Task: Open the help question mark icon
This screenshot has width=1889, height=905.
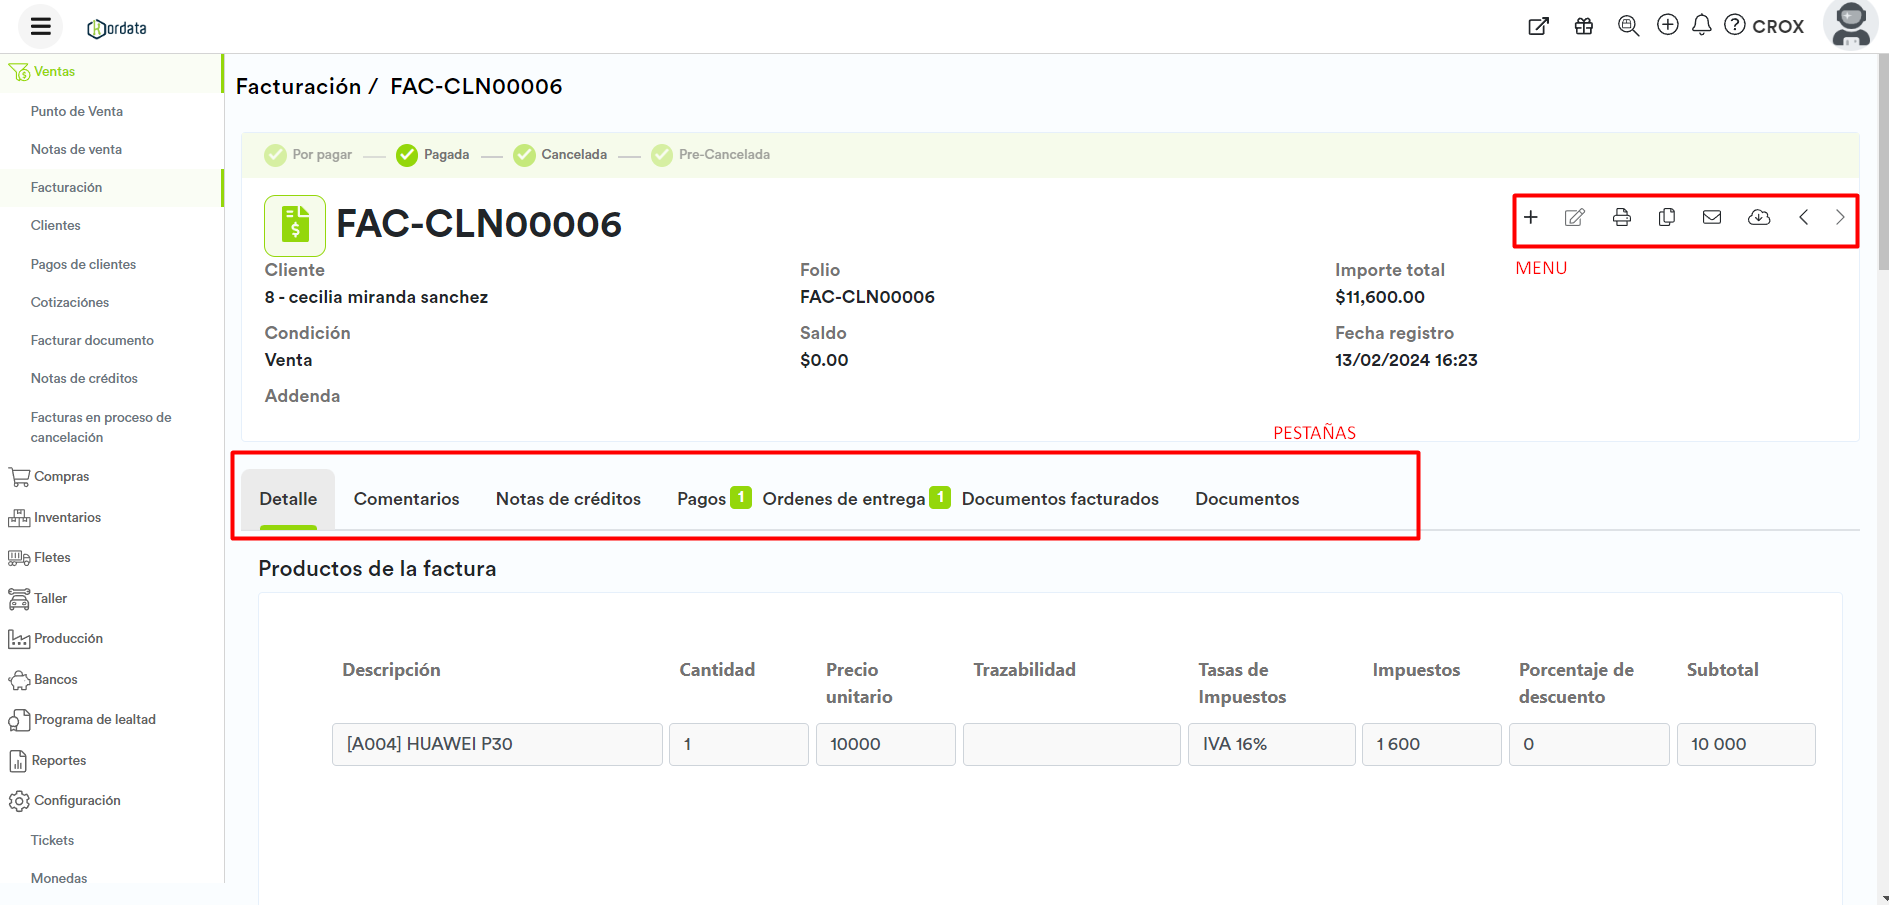Action: click(x=1735, y=25)
